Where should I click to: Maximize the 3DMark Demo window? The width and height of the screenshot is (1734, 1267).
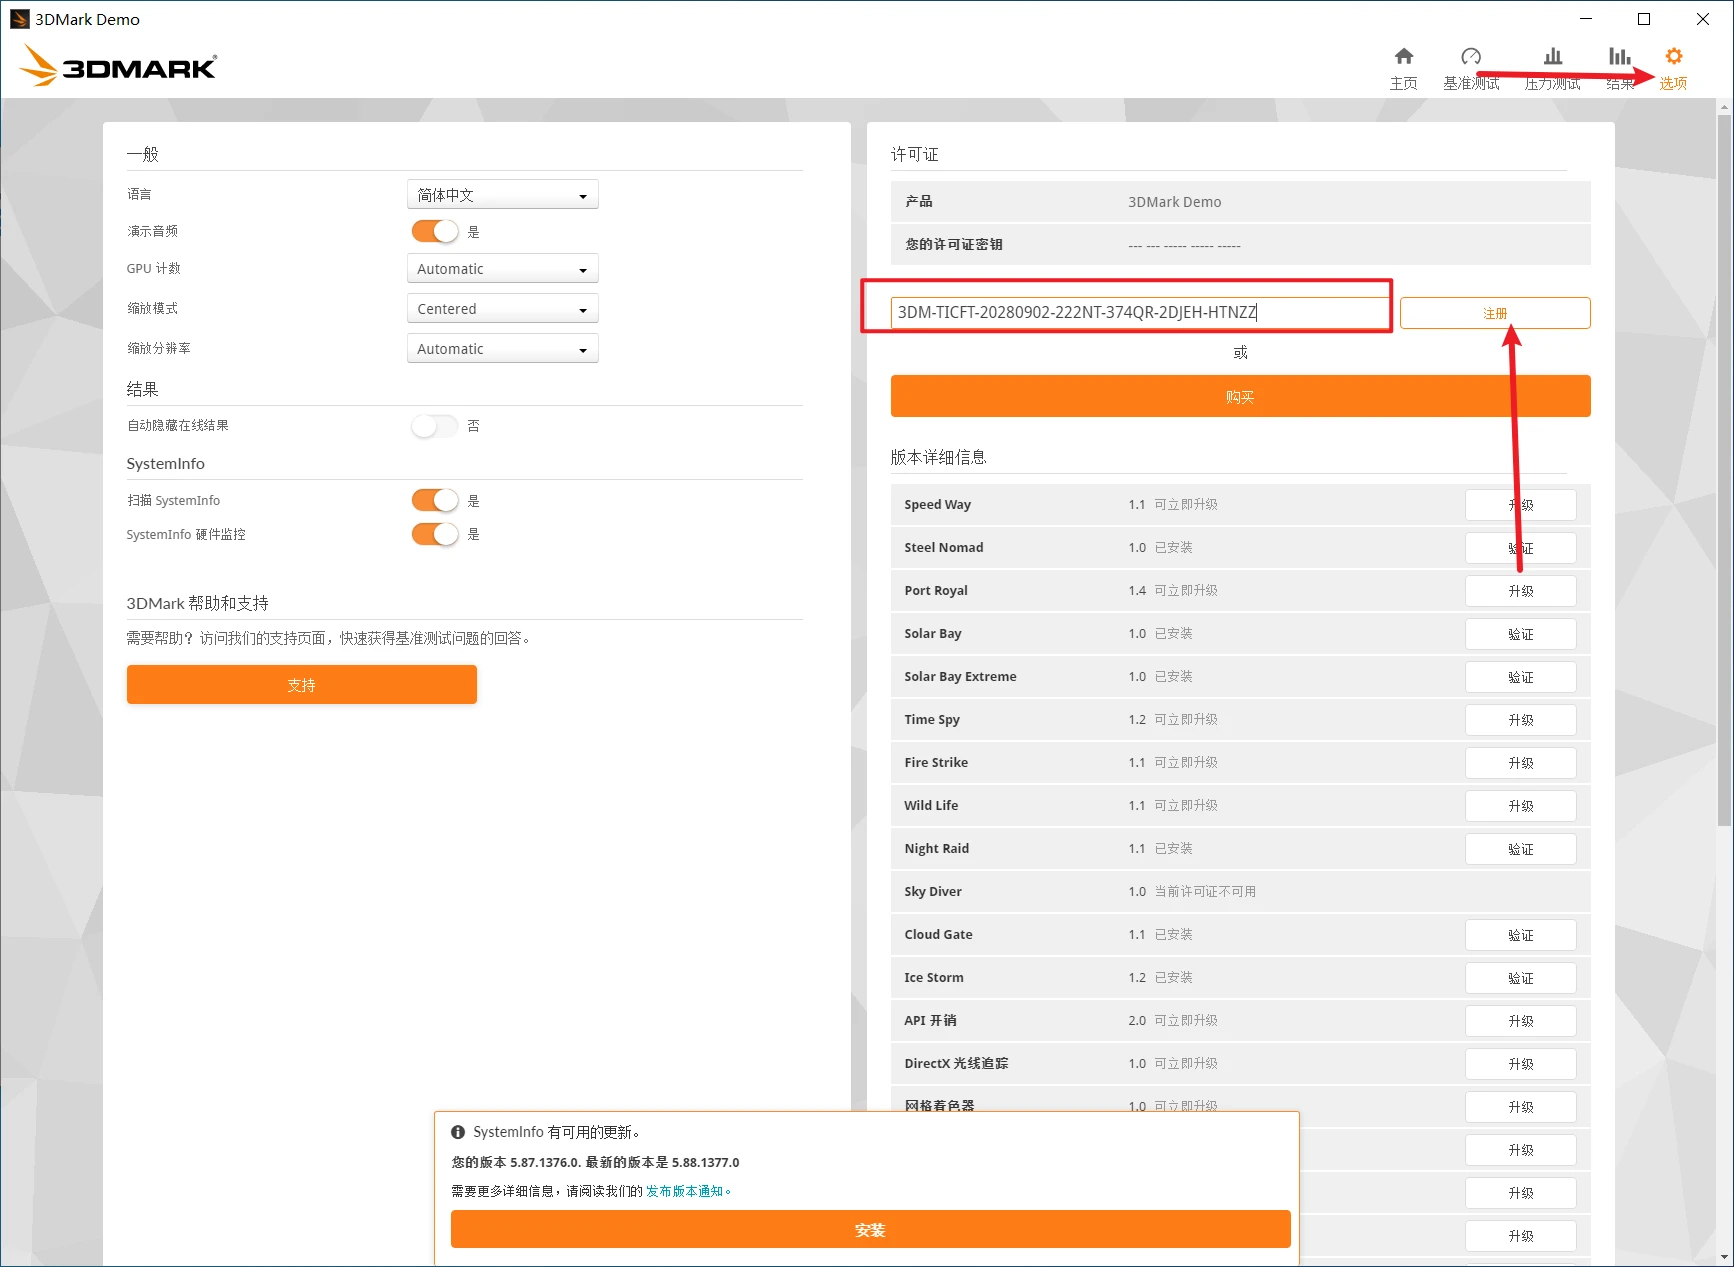[x=1644, y=19]
